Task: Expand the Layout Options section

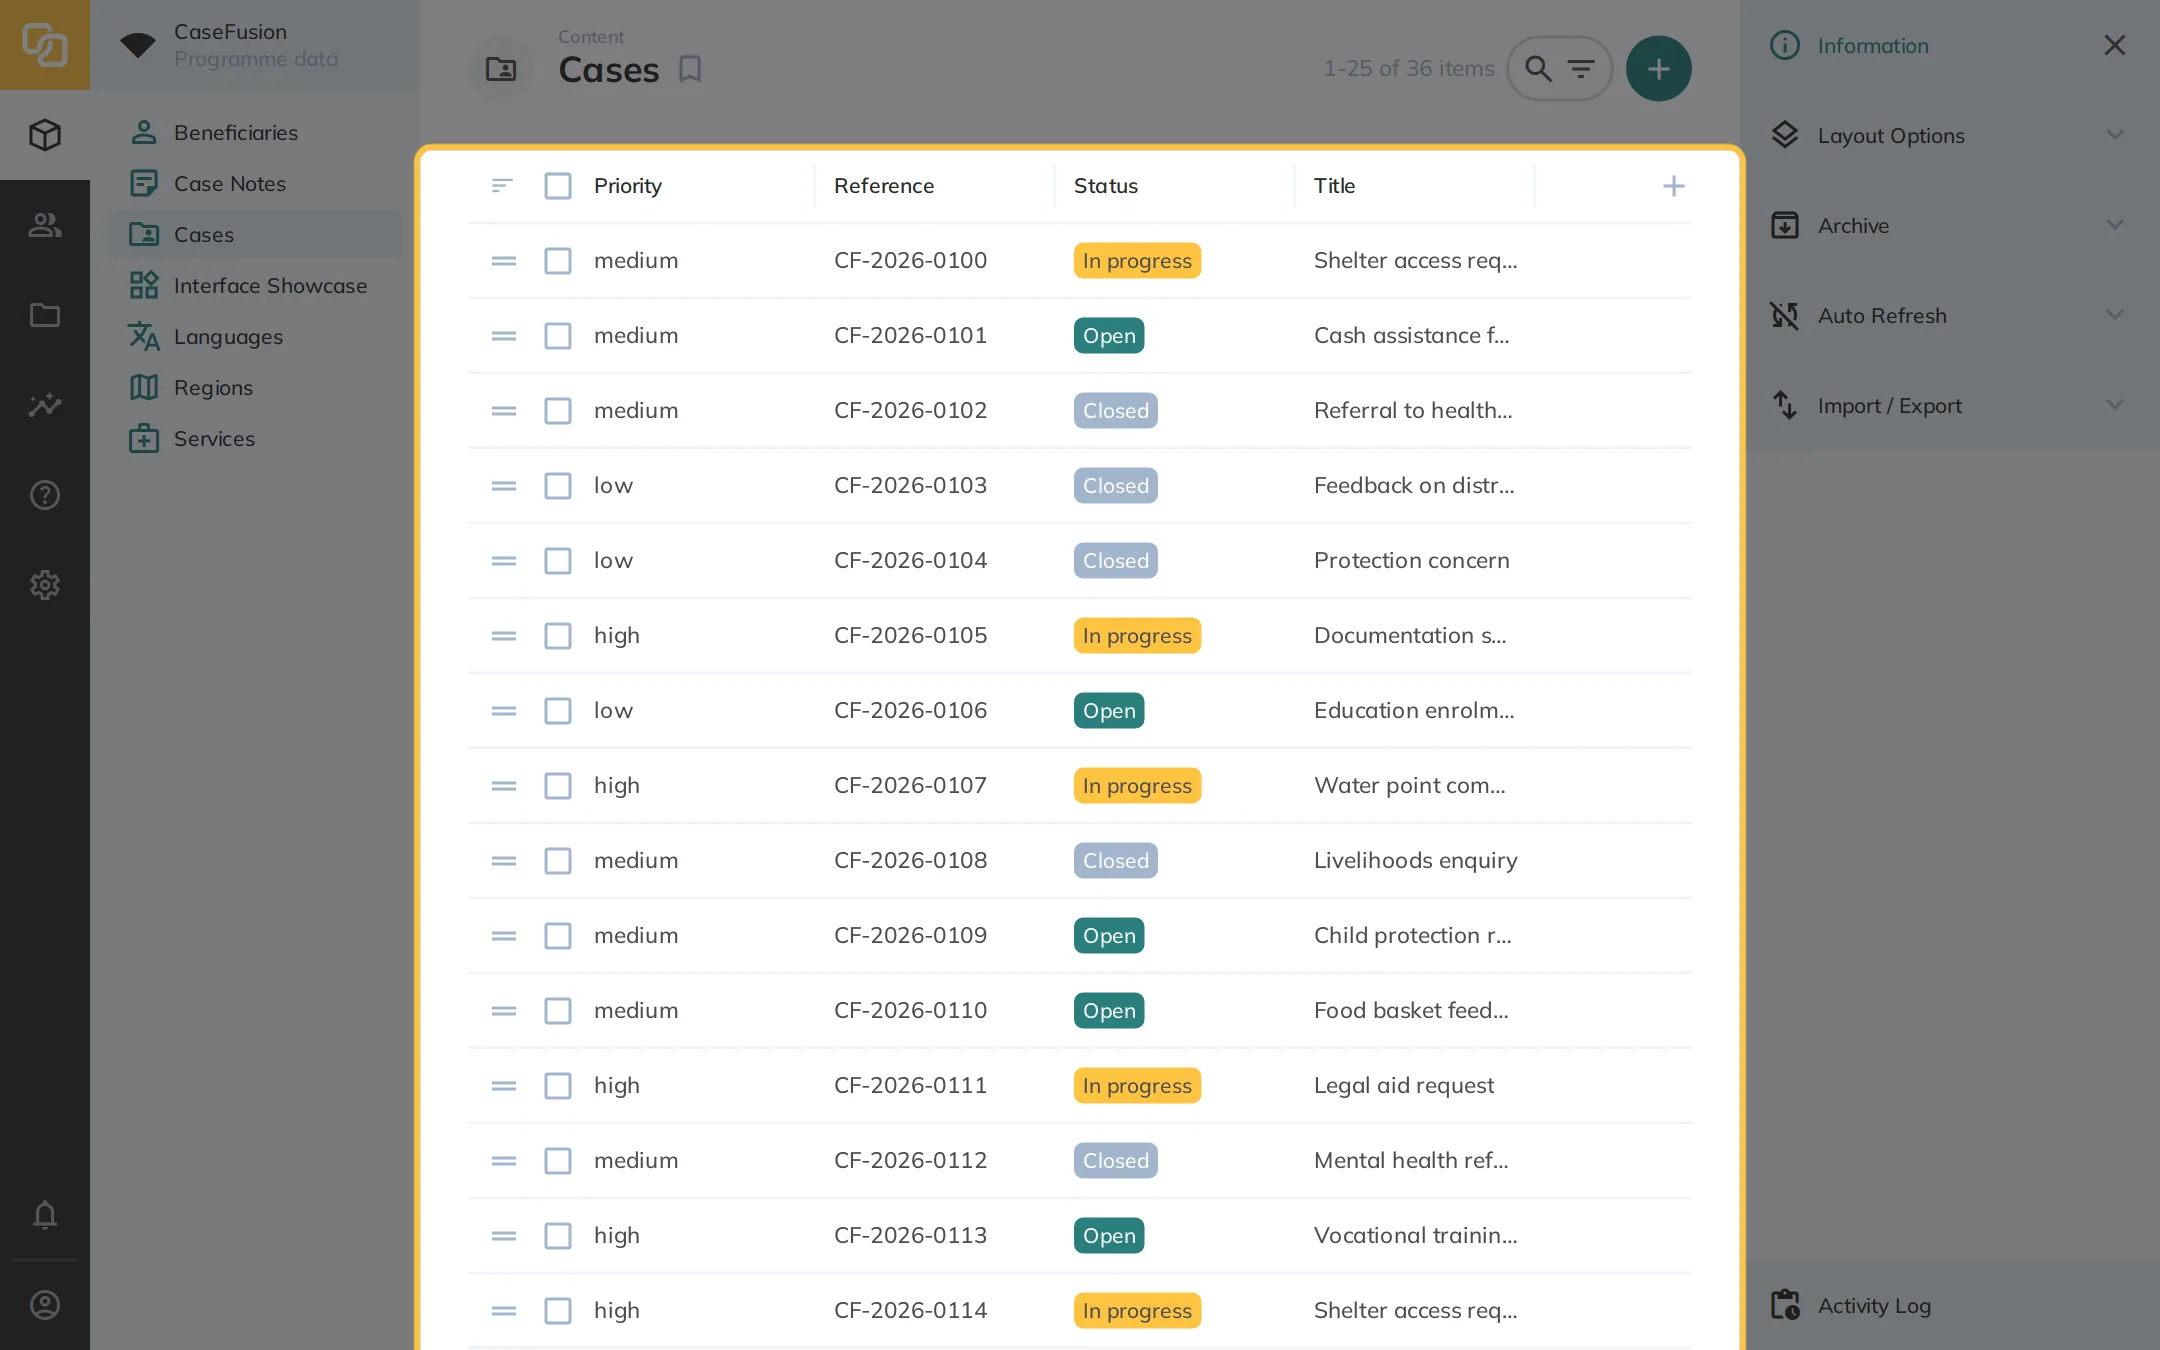Action: (1949, 135)
